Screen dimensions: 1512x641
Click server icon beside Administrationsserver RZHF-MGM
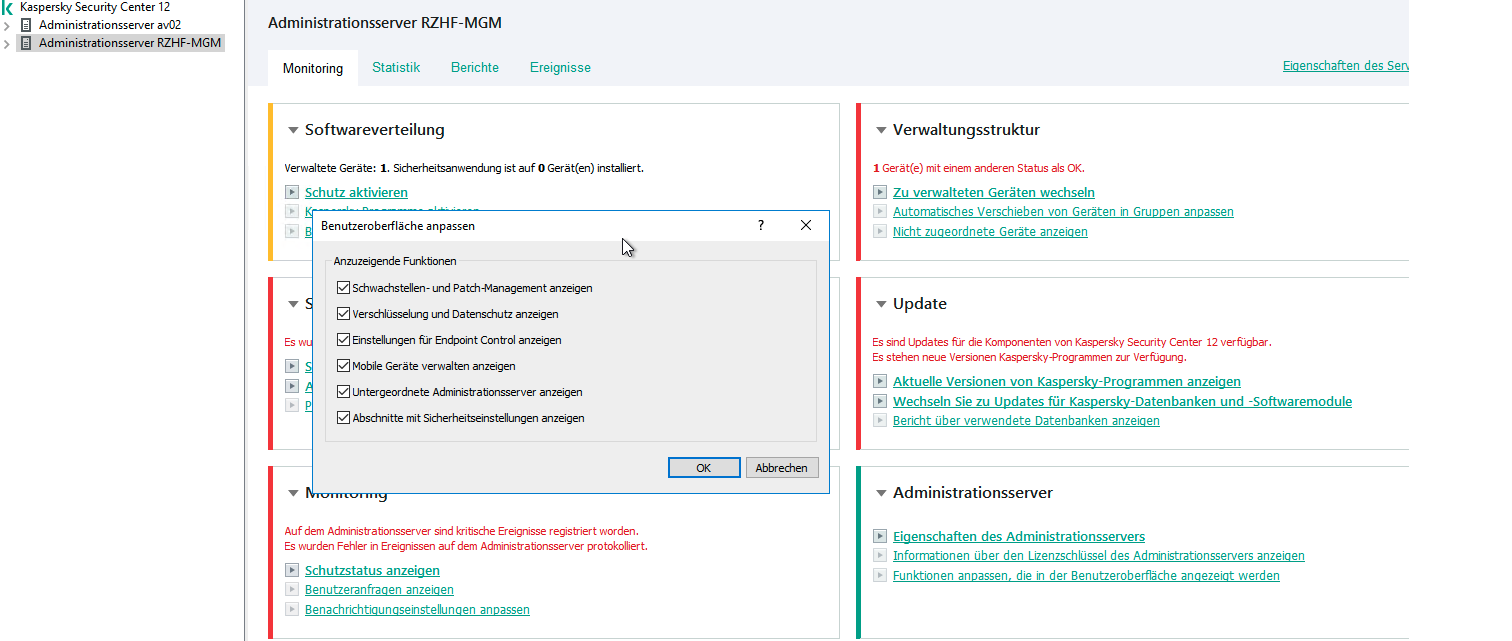click(x=27, y=43)
